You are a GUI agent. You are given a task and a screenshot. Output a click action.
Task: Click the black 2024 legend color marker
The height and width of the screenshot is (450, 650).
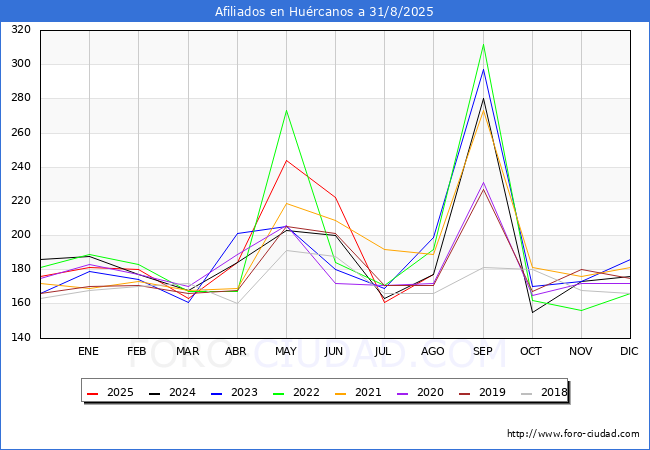click(x=154, y=393)
